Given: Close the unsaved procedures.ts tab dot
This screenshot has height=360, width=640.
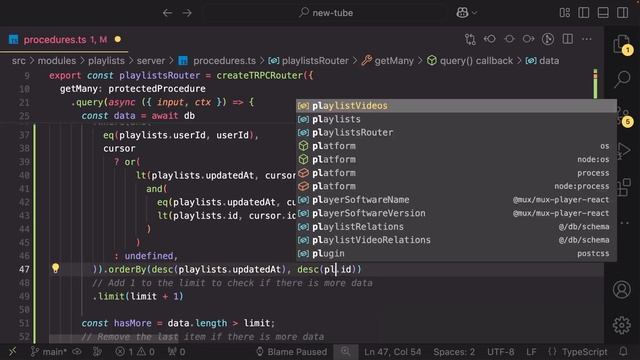Looking at the screenshot, I should (x=118, y=40).
